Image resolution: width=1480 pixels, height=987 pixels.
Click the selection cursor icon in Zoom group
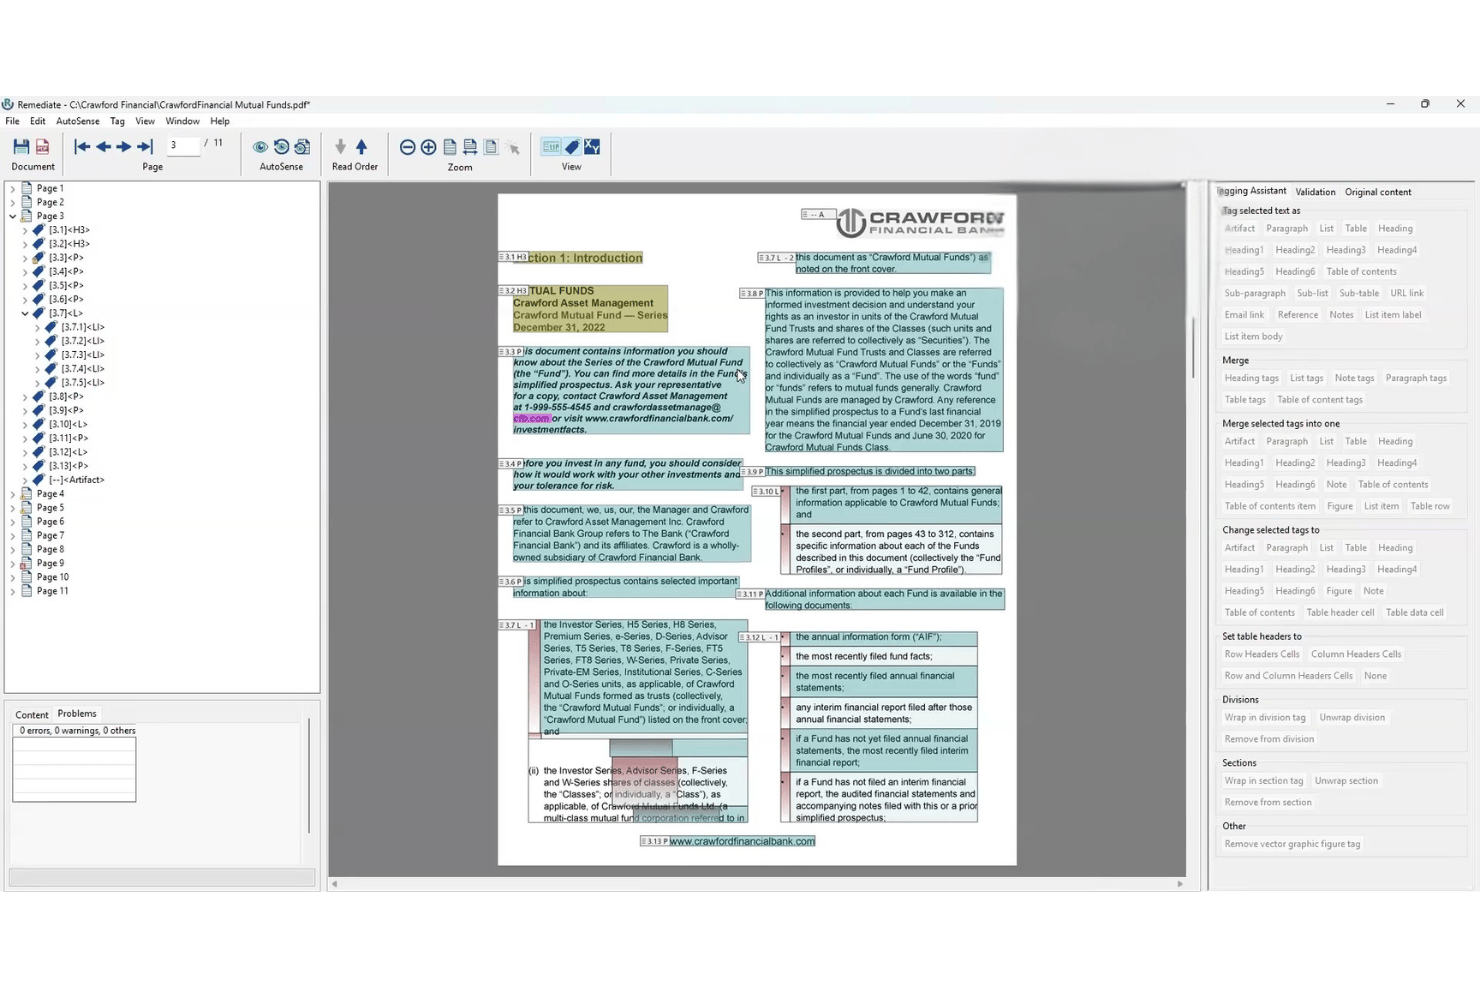tap(513, 148)
